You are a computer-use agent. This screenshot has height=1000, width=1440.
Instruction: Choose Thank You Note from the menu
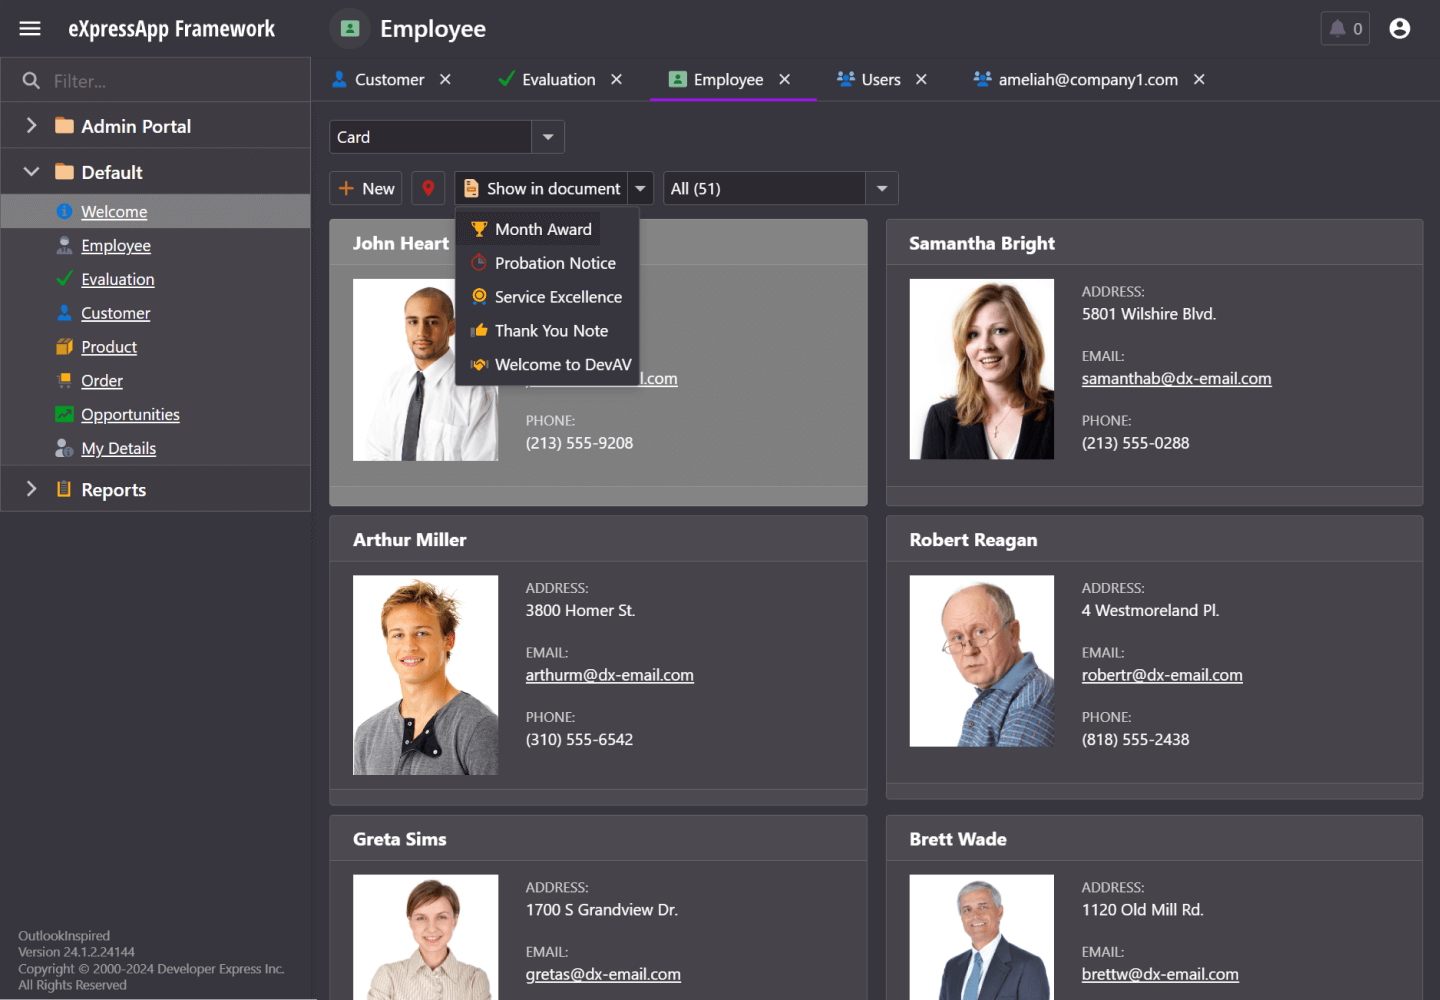click(x=551, y=330)
